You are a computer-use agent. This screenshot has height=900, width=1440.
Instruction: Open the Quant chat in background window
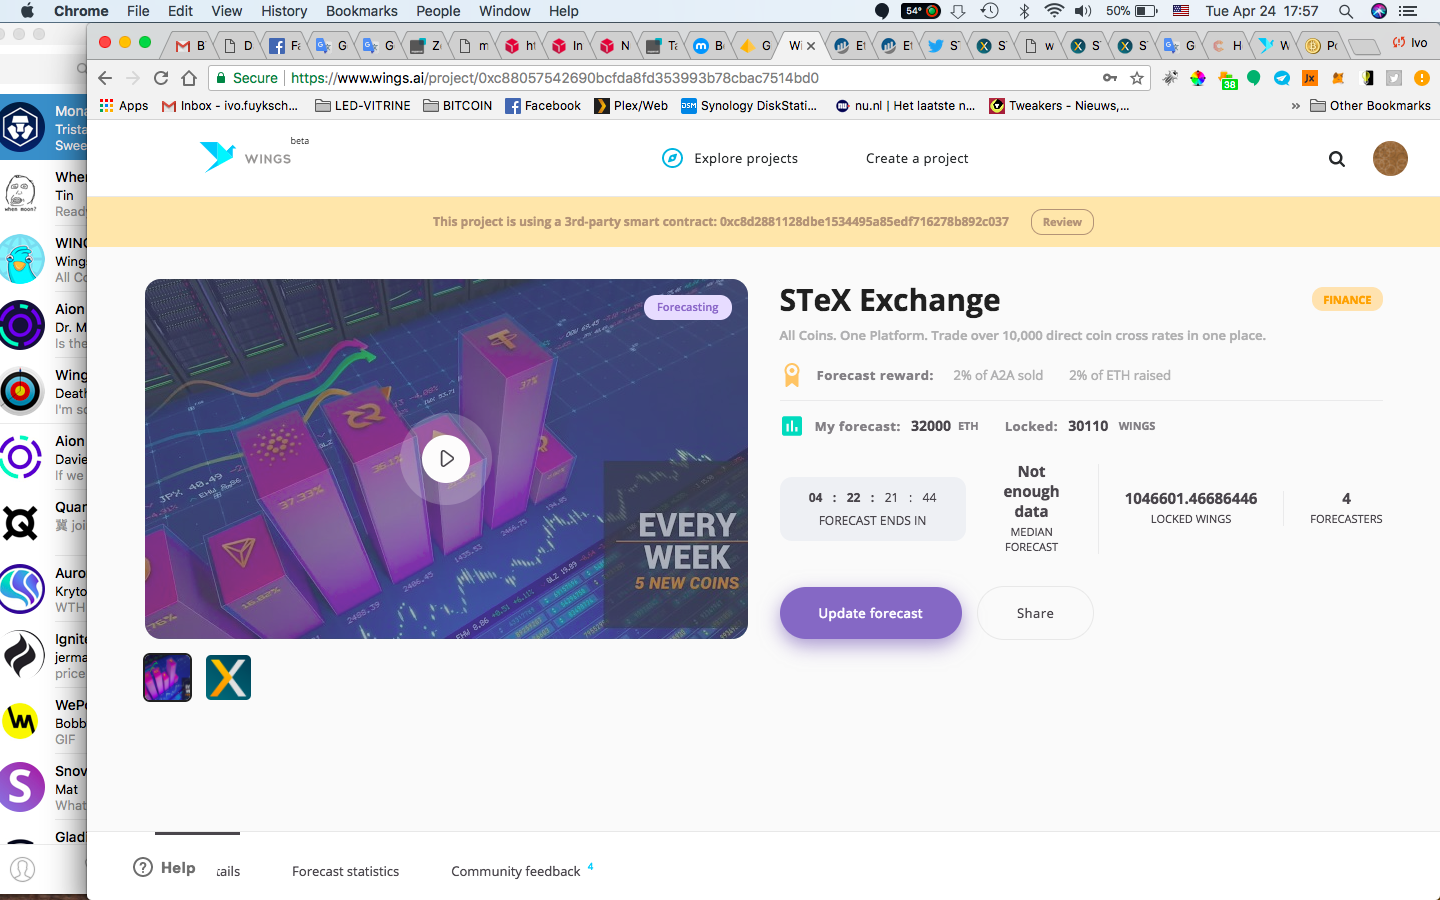pyautogui.click(x=43, y=523)
